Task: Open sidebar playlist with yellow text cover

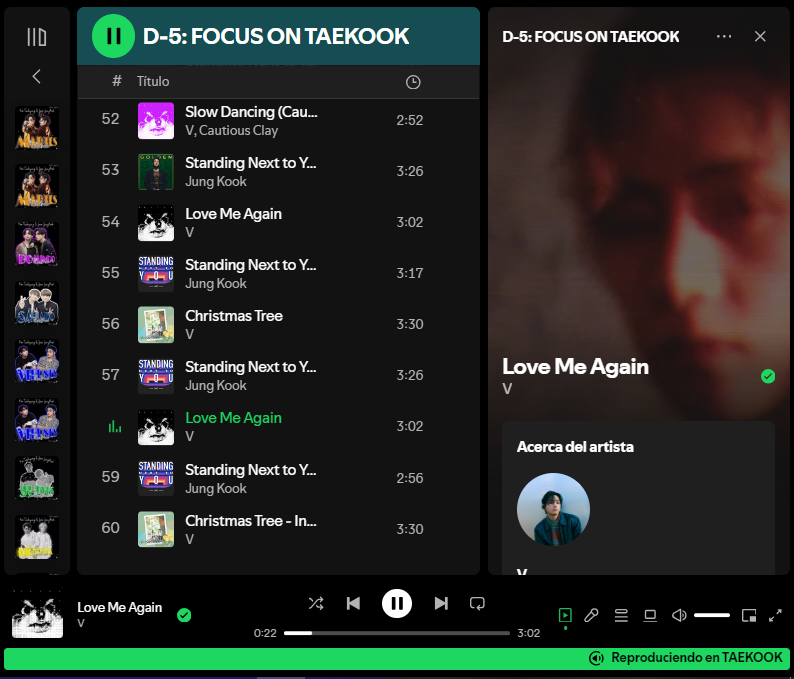Action: (37, 537)
